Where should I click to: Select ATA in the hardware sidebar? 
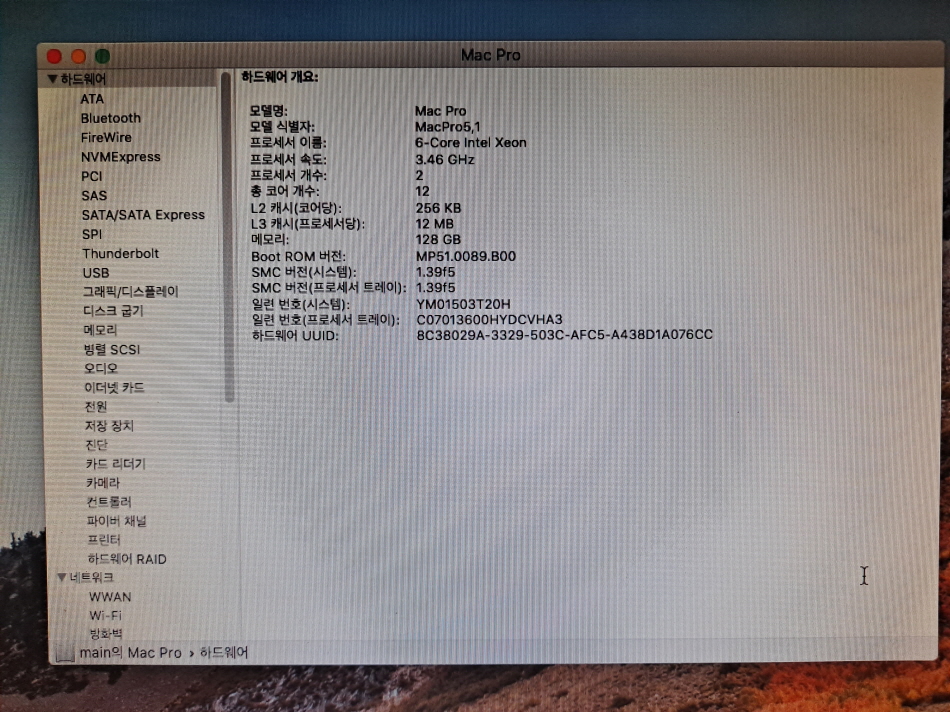[93, 98]
